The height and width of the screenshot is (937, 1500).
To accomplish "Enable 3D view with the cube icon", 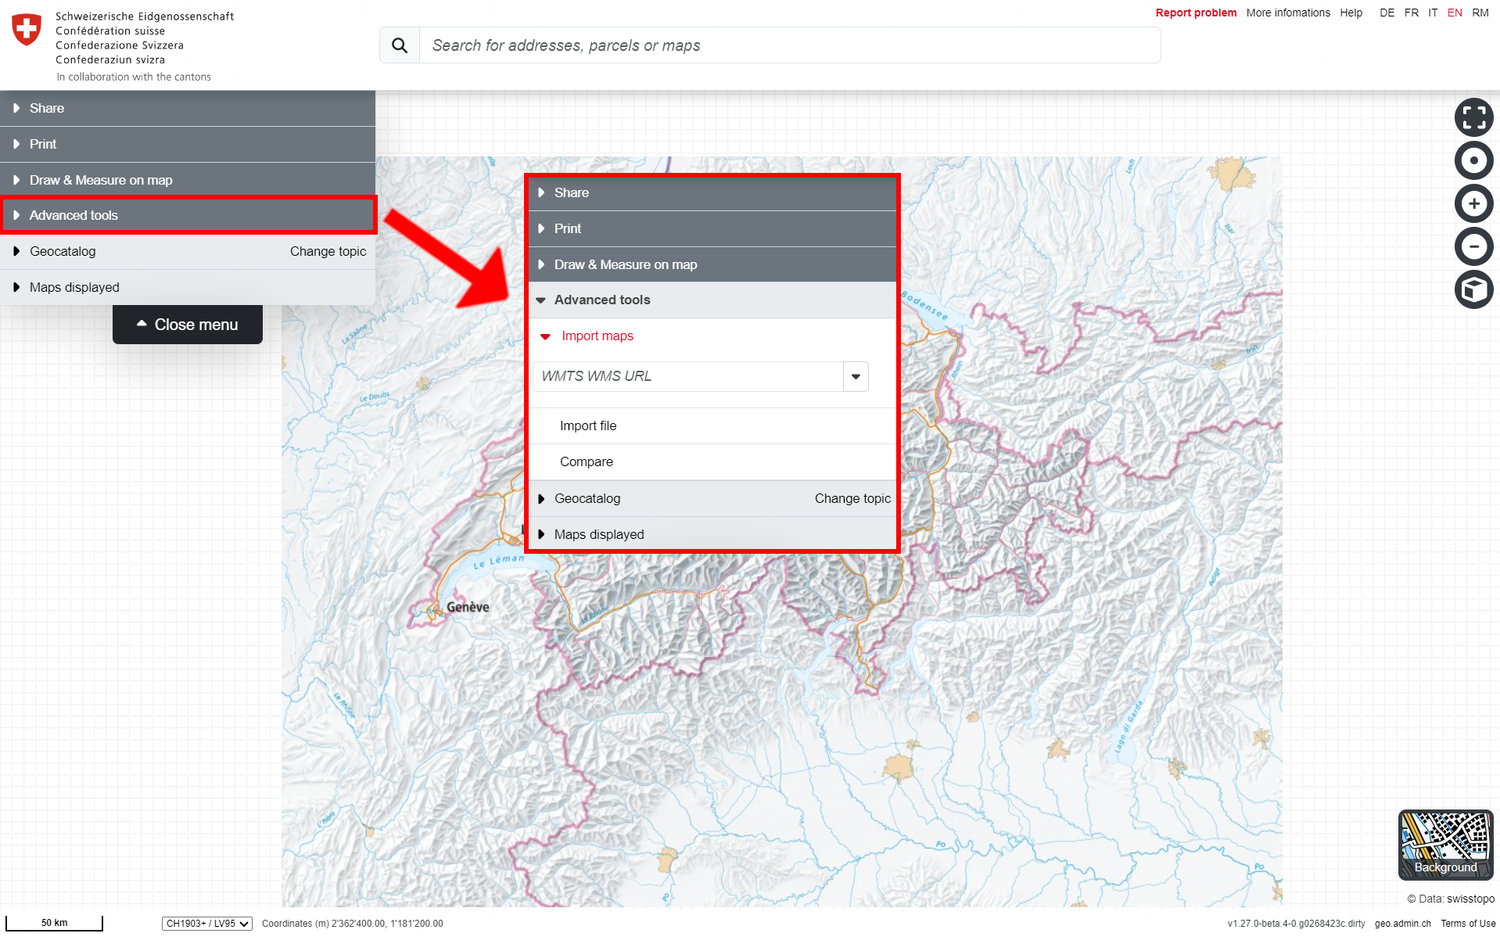I will [1473, 290].
